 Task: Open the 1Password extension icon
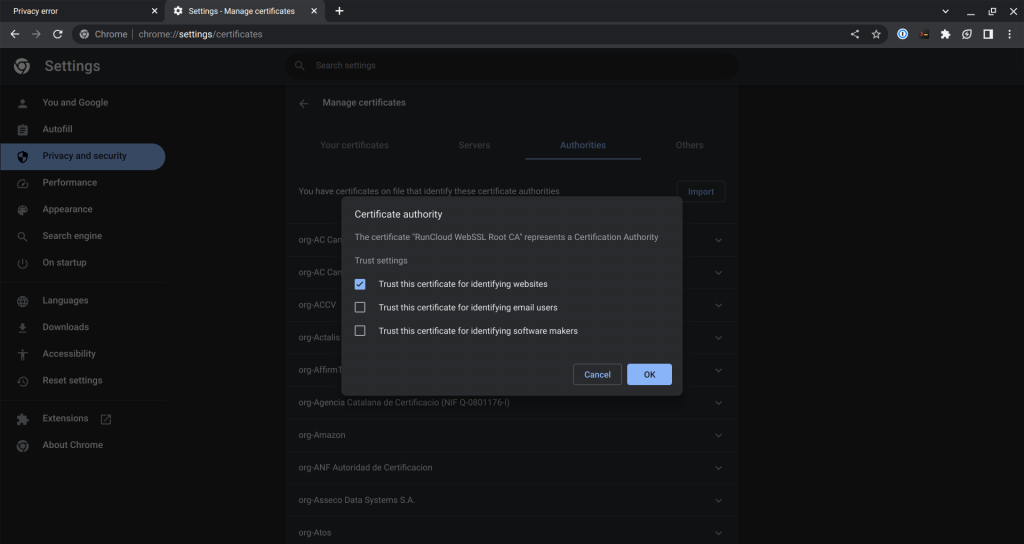click(903, 34)
